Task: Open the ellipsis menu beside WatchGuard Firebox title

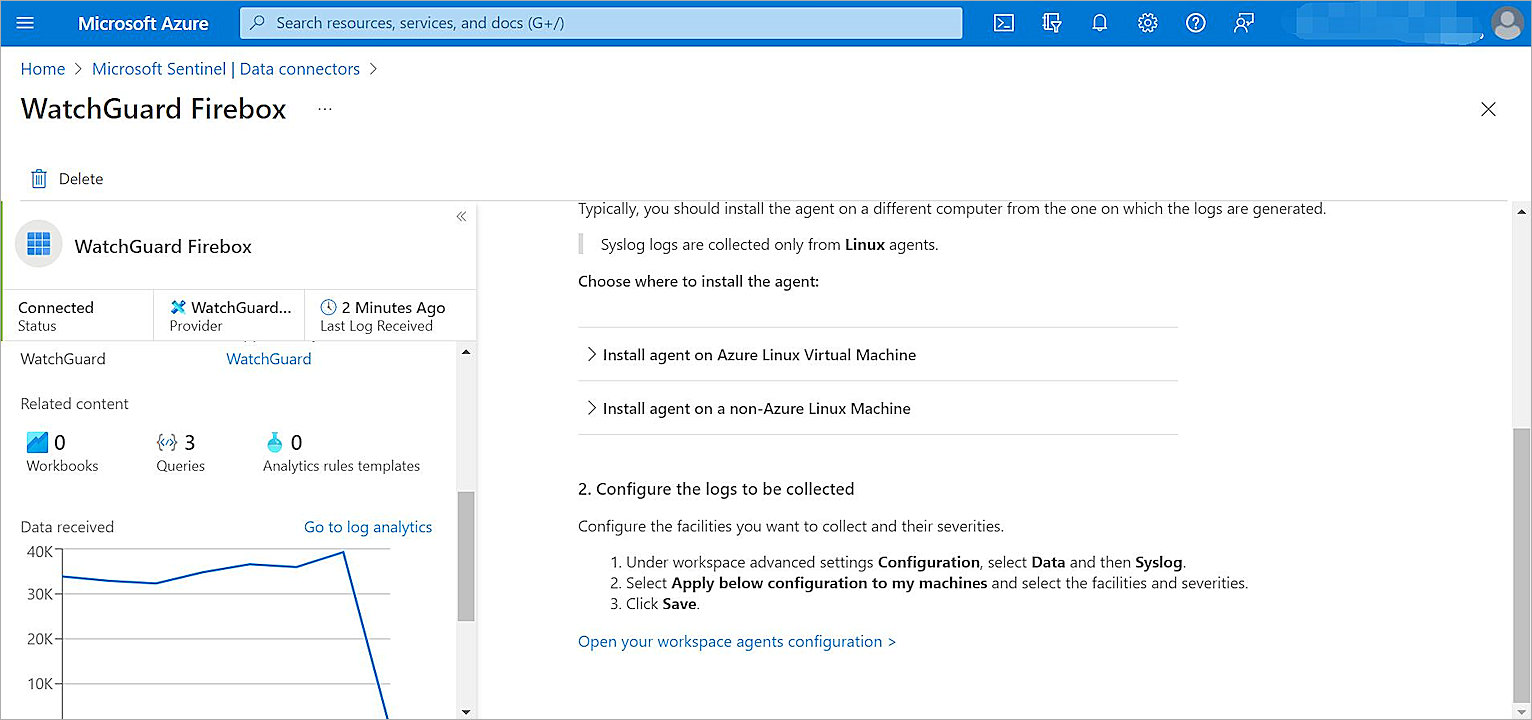Action: (x=324, y=109)
